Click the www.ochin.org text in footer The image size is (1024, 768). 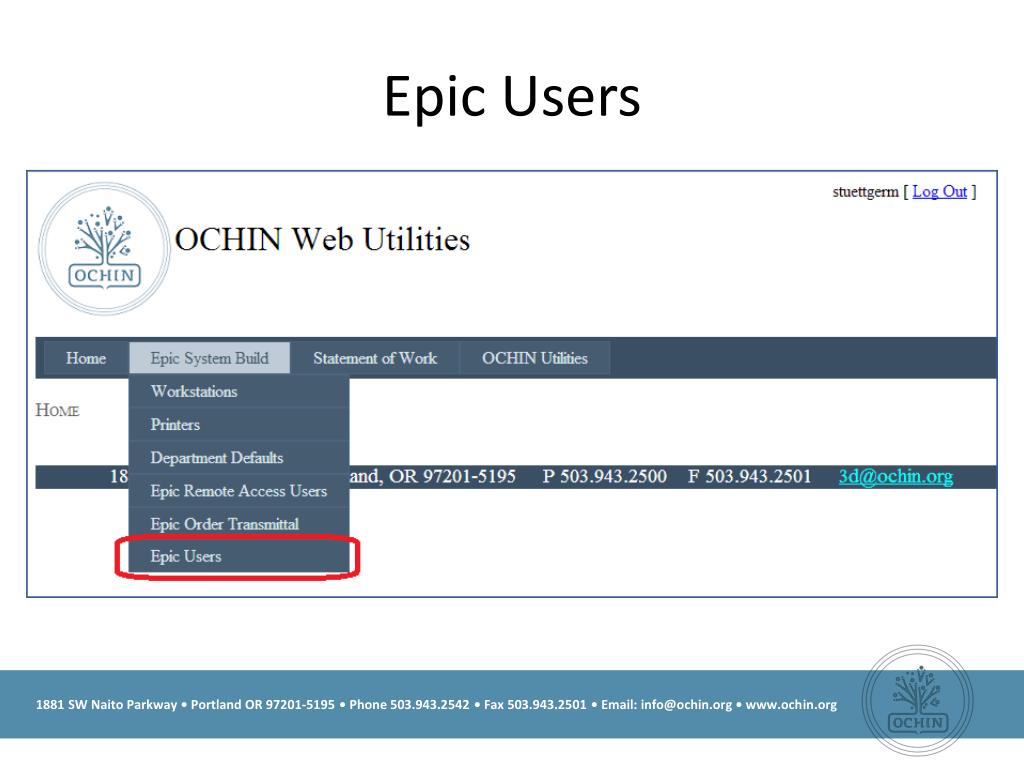[791, 705]
